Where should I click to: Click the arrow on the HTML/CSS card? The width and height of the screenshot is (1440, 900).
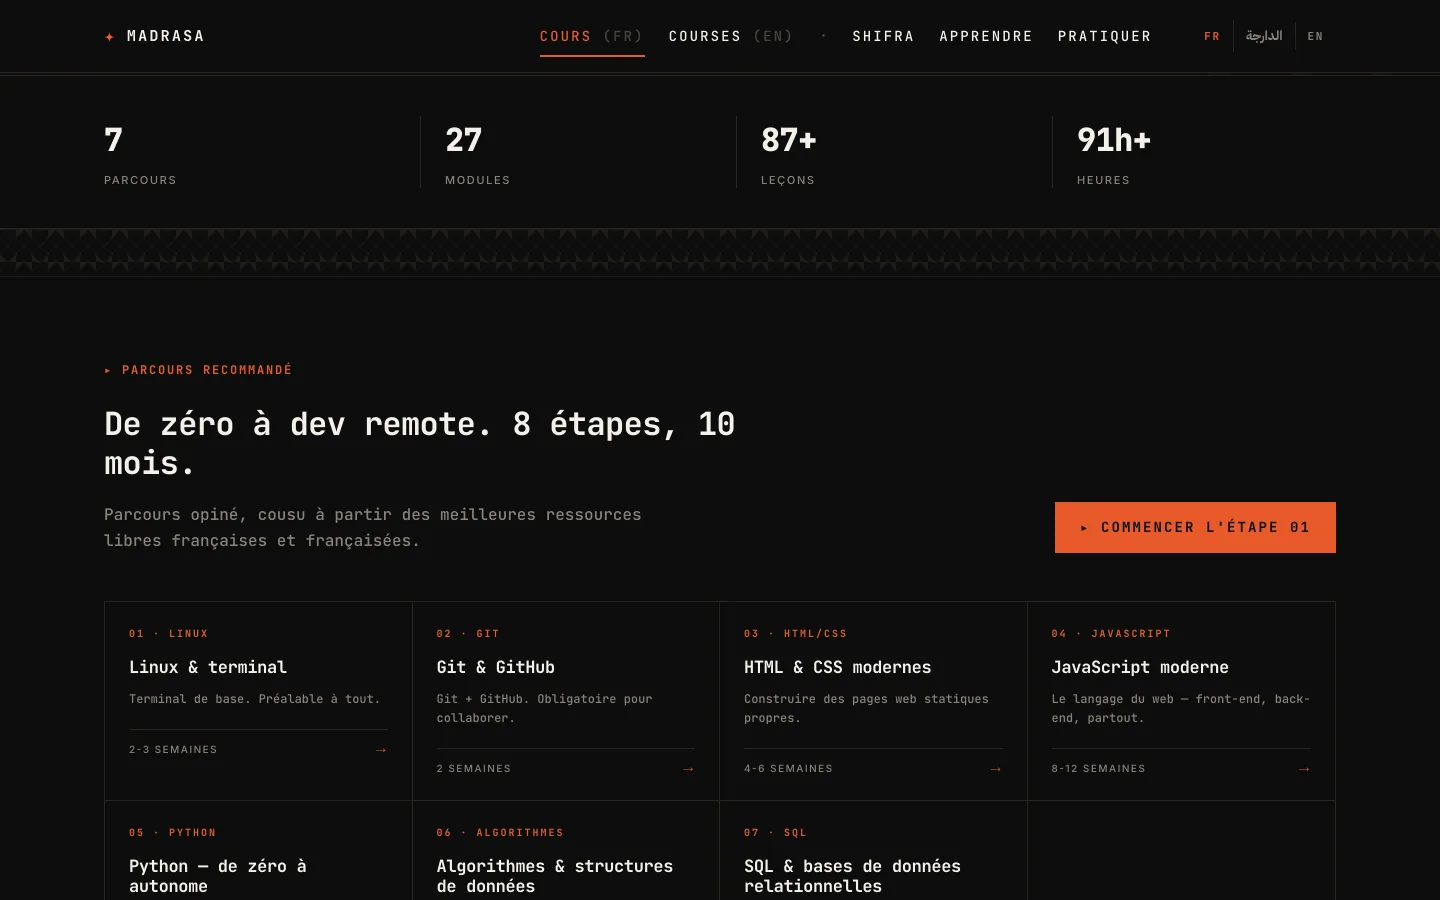tap(996, 769)
